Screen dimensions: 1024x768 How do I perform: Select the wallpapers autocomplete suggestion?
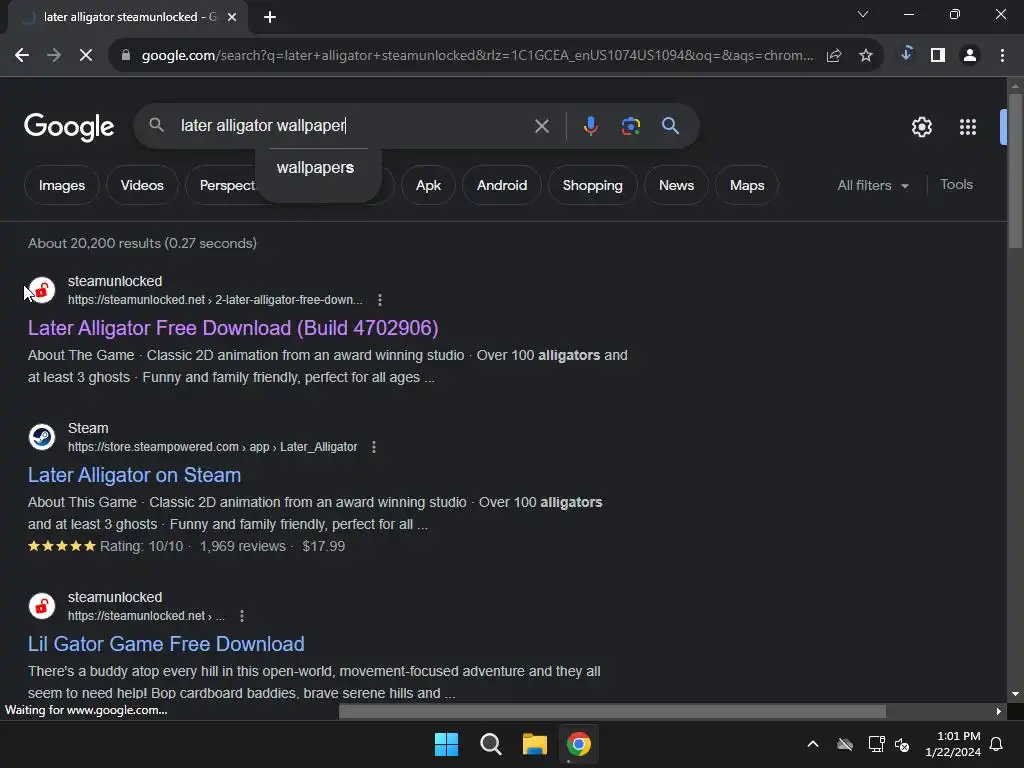315,168
